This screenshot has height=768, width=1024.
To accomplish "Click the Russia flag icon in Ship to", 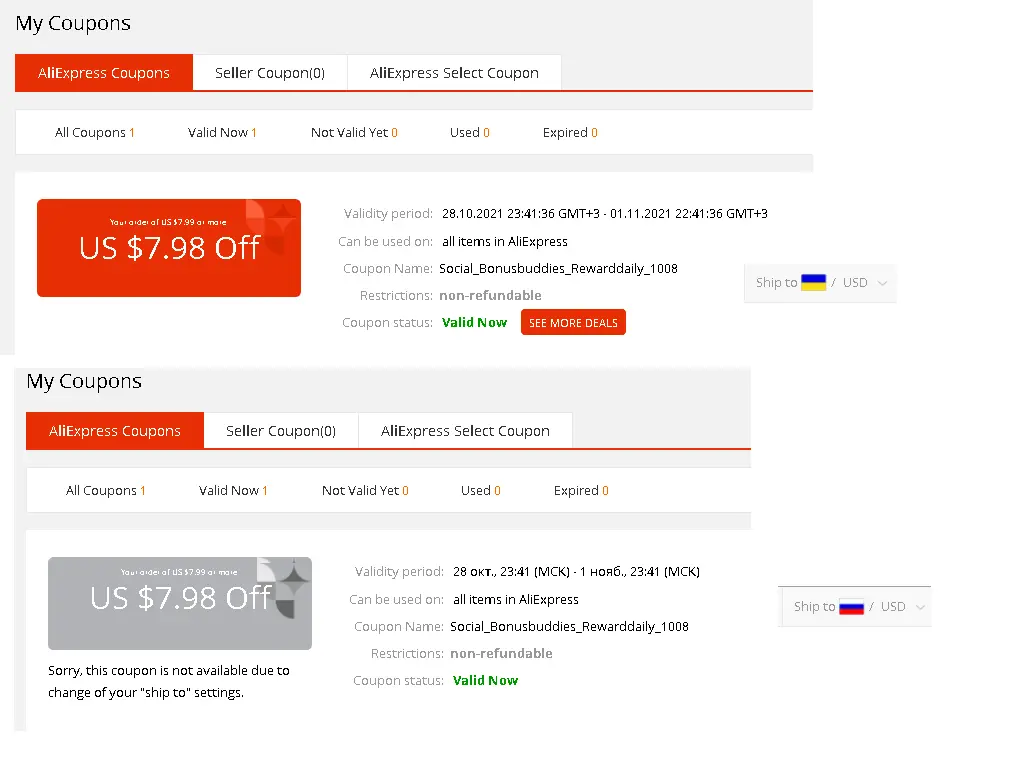I will click(x=851, y=607).
